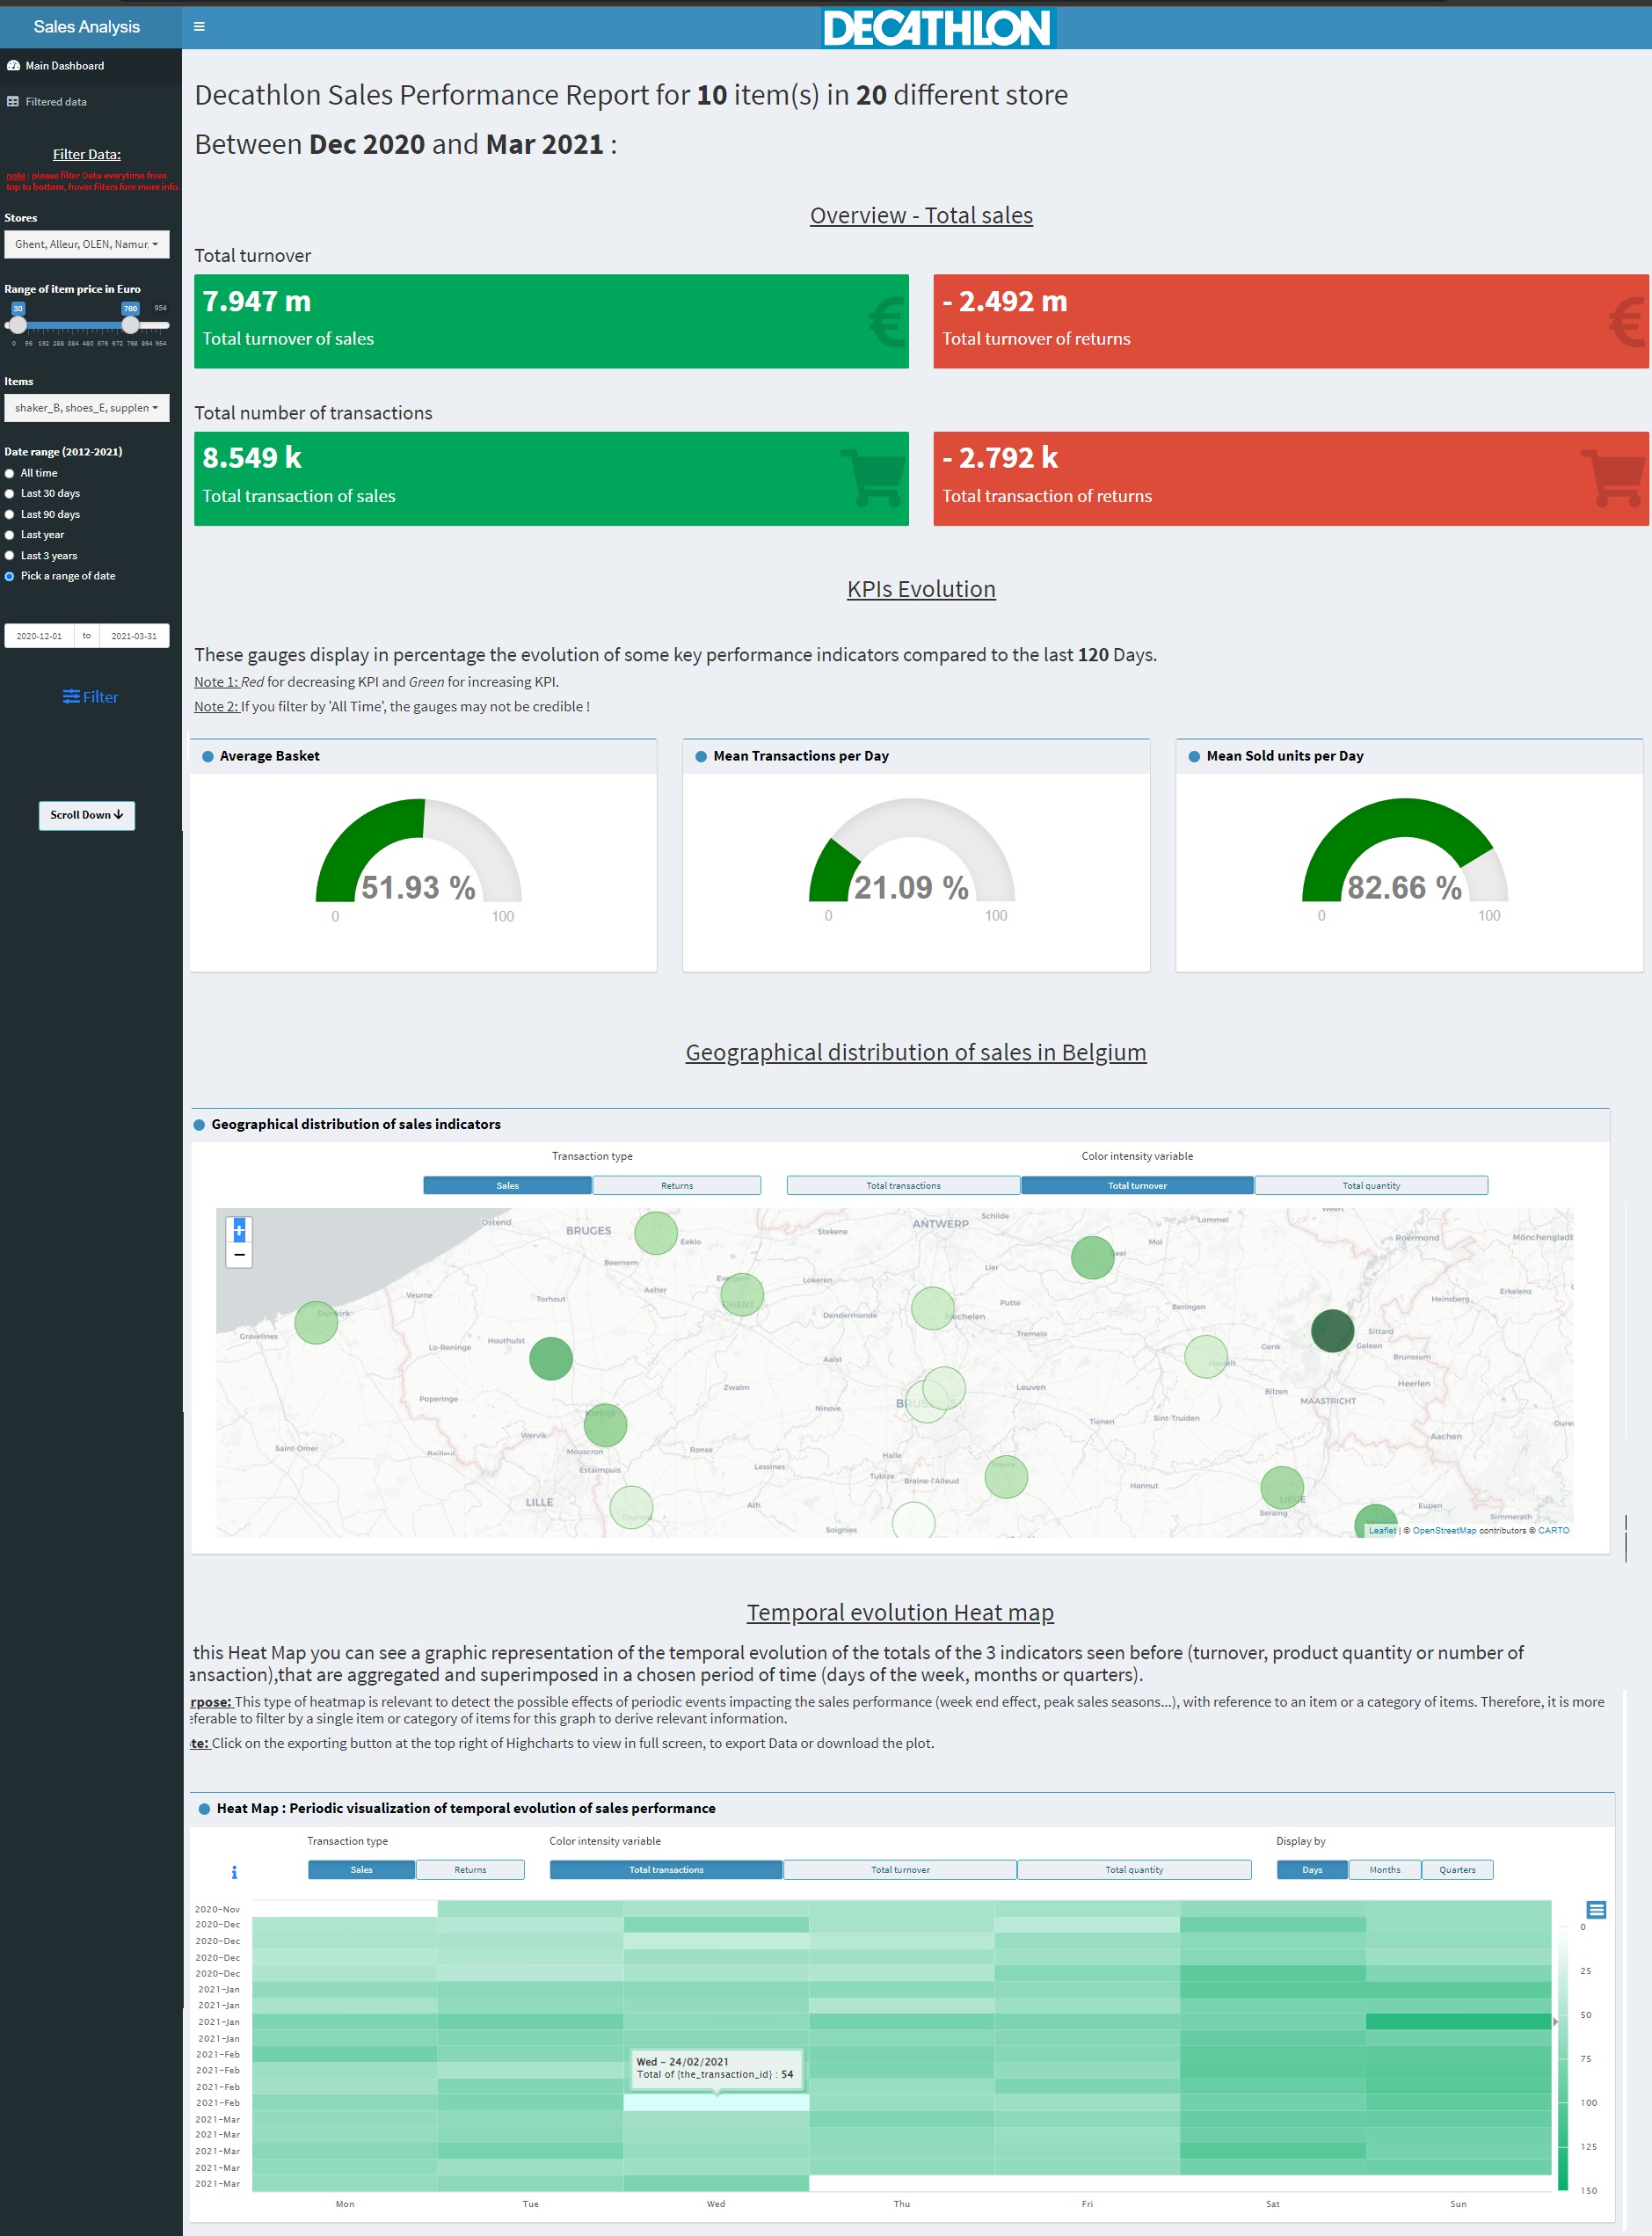Click the dark green circle near Sittard

(x=1332, y=1330)
